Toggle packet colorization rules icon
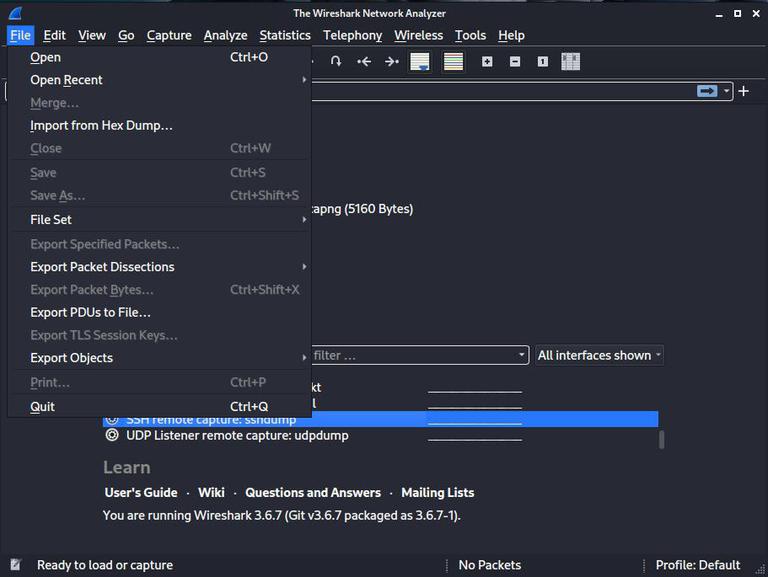This screenshot has width=768, height=577. click(x=453, y=61)
